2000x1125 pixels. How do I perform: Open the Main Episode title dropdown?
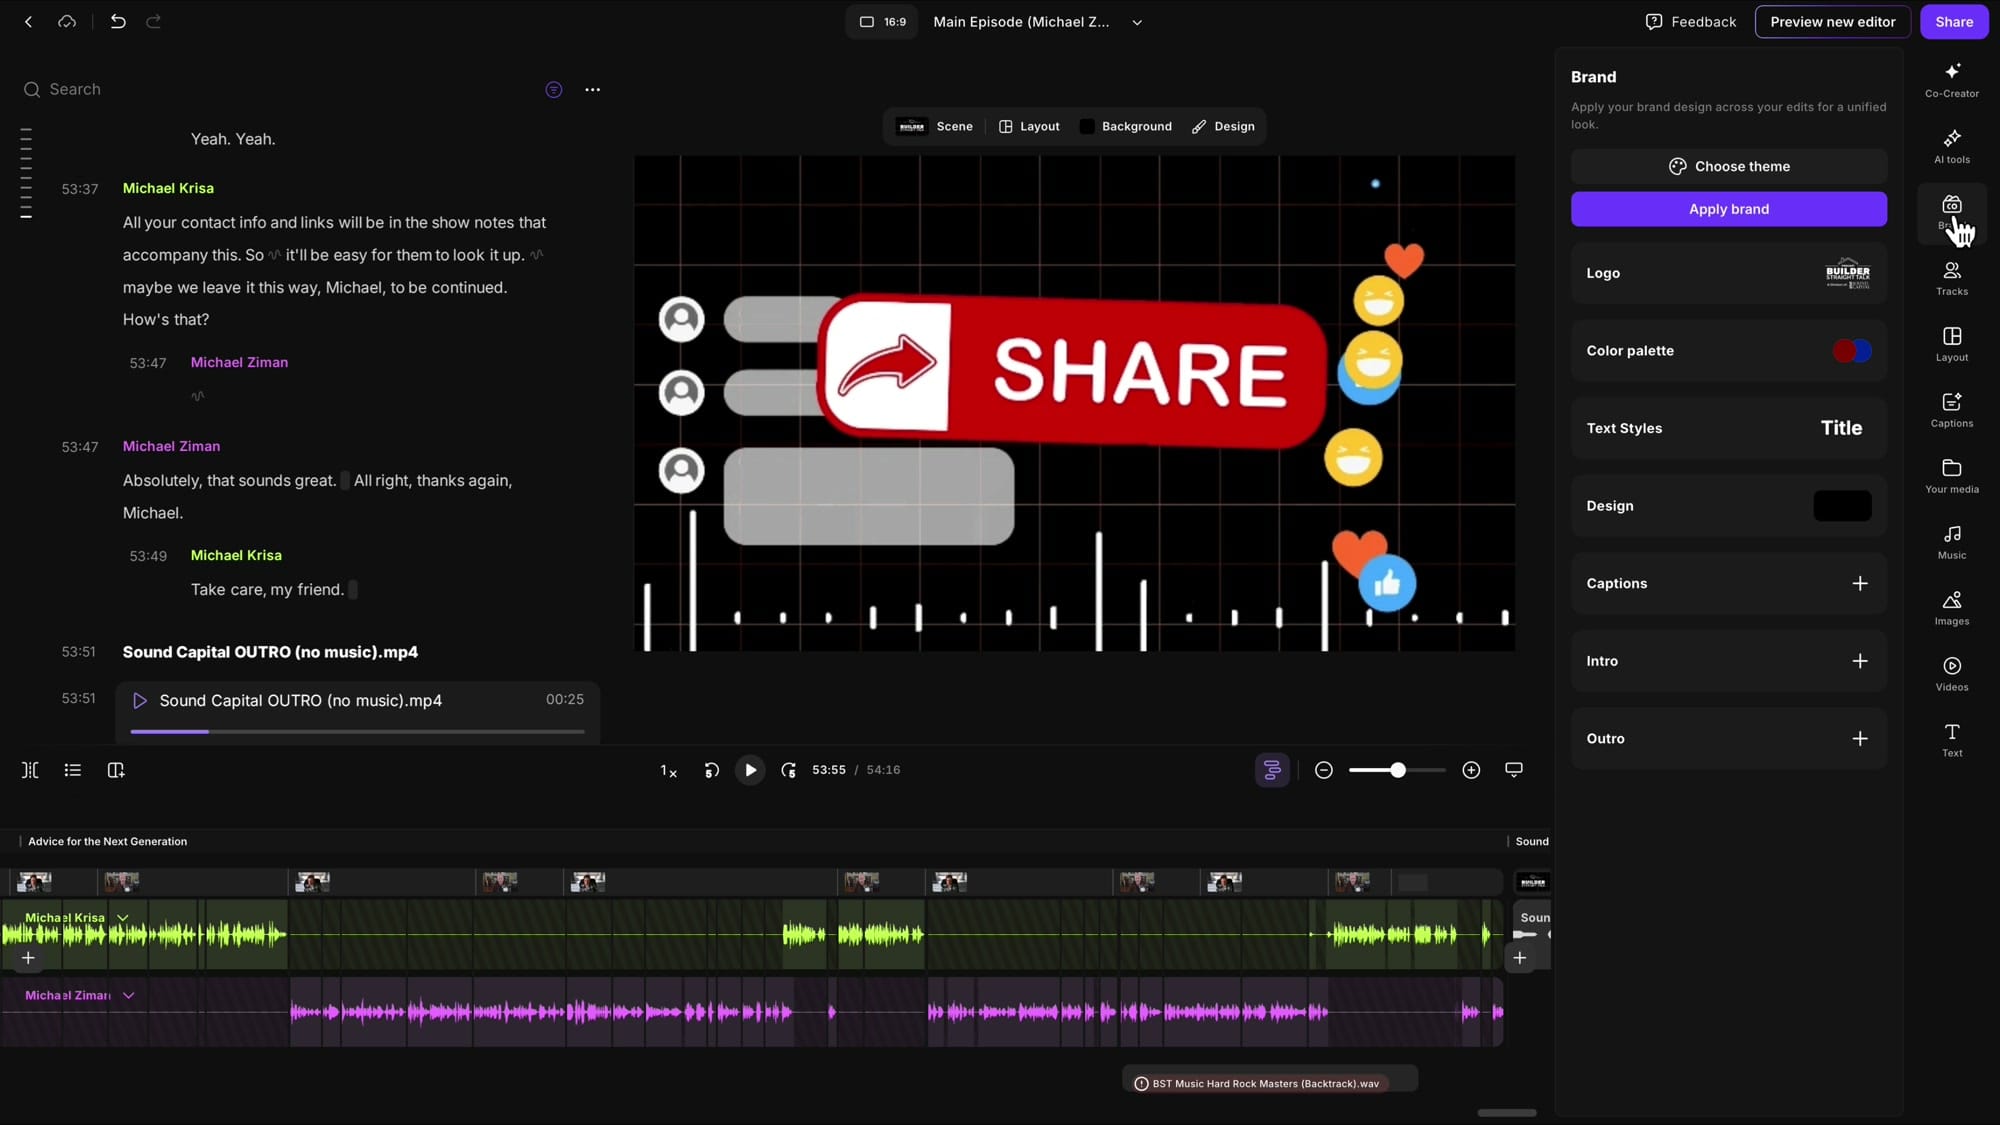click(x=1137, y=22)
